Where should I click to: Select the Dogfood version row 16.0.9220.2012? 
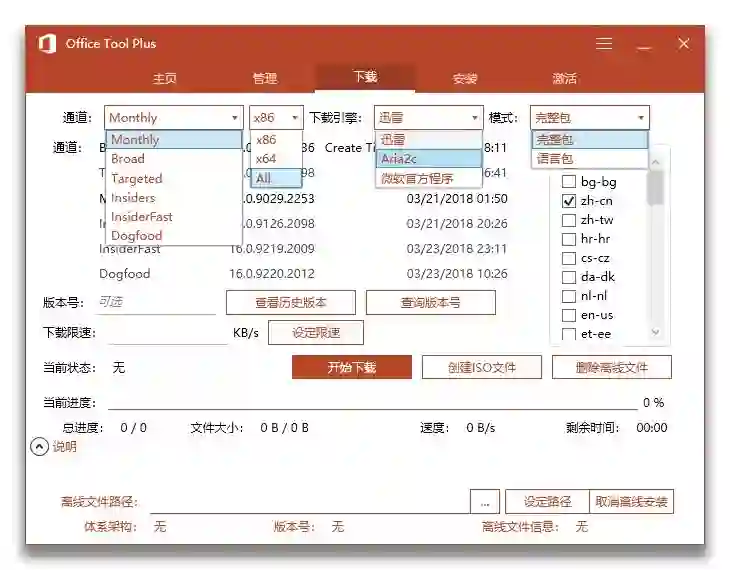pos(303,274)
